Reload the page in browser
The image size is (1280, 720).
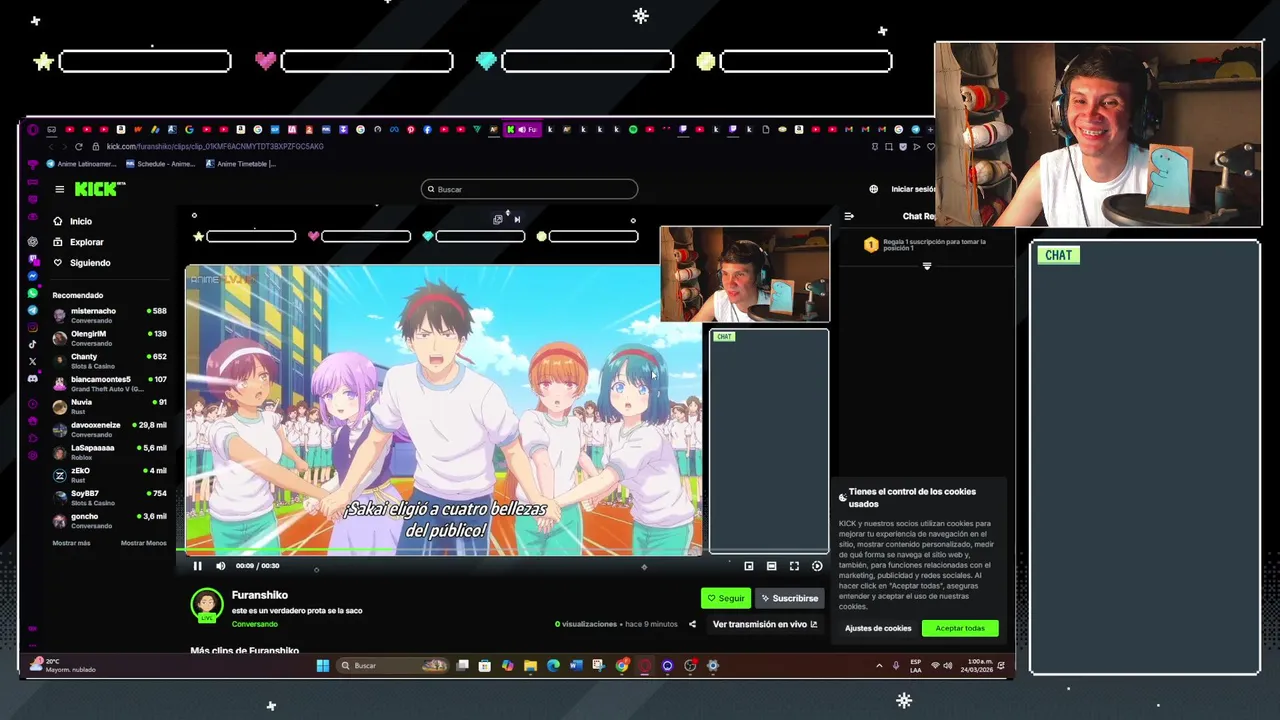79,146
